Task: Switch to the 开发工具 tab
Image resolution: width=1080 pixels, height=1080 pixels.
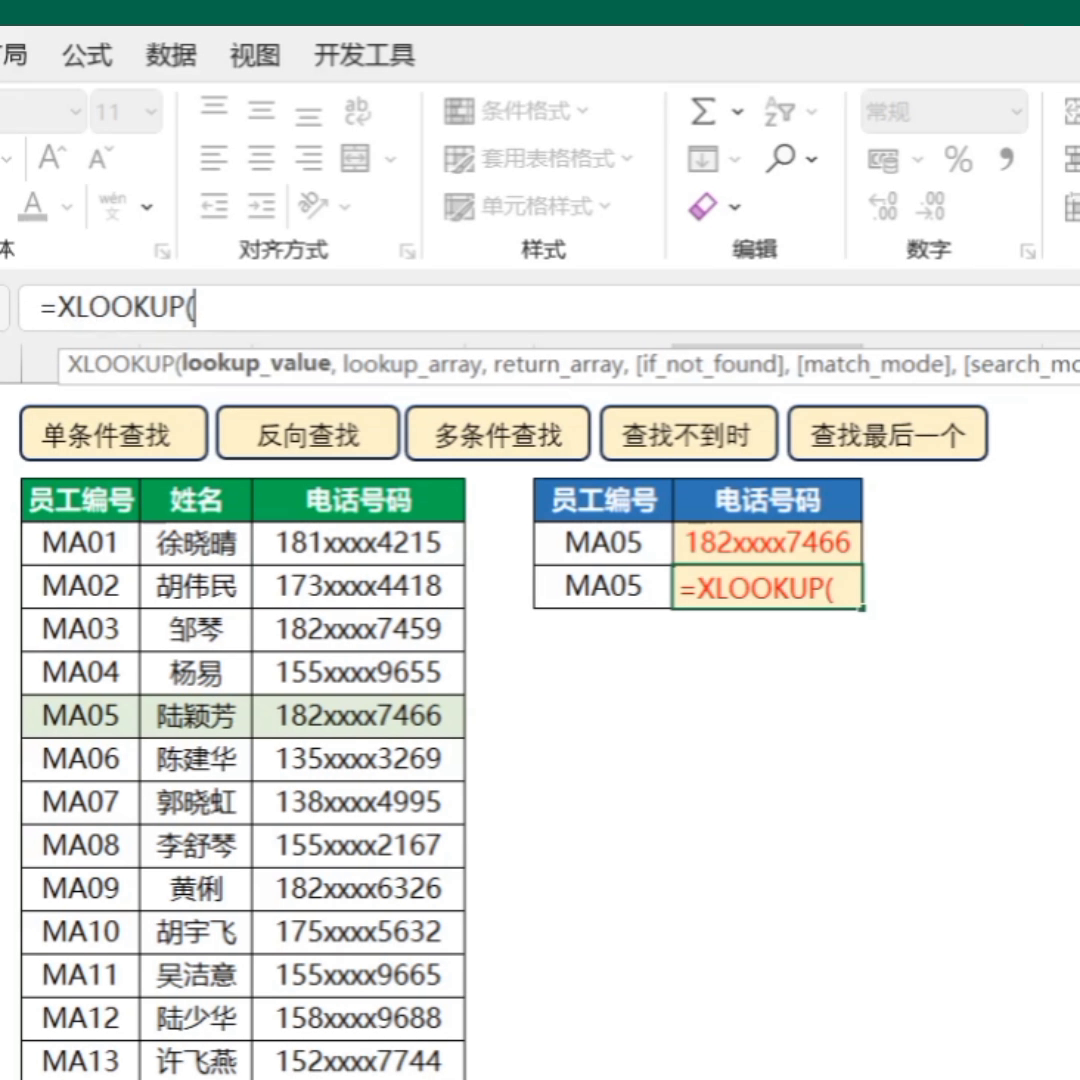Action: (x=364, y=55)
